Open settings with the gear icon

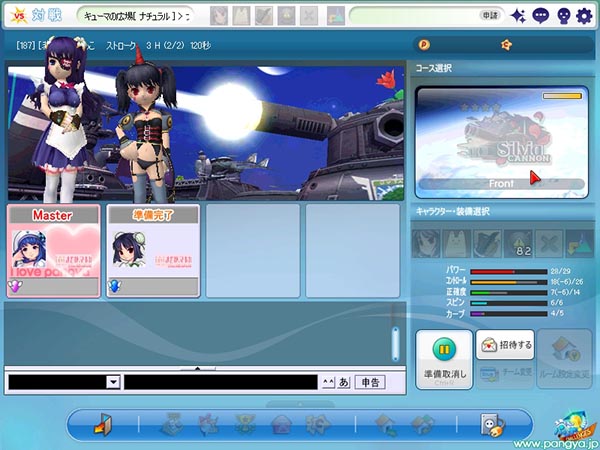(x=584, y=16)
